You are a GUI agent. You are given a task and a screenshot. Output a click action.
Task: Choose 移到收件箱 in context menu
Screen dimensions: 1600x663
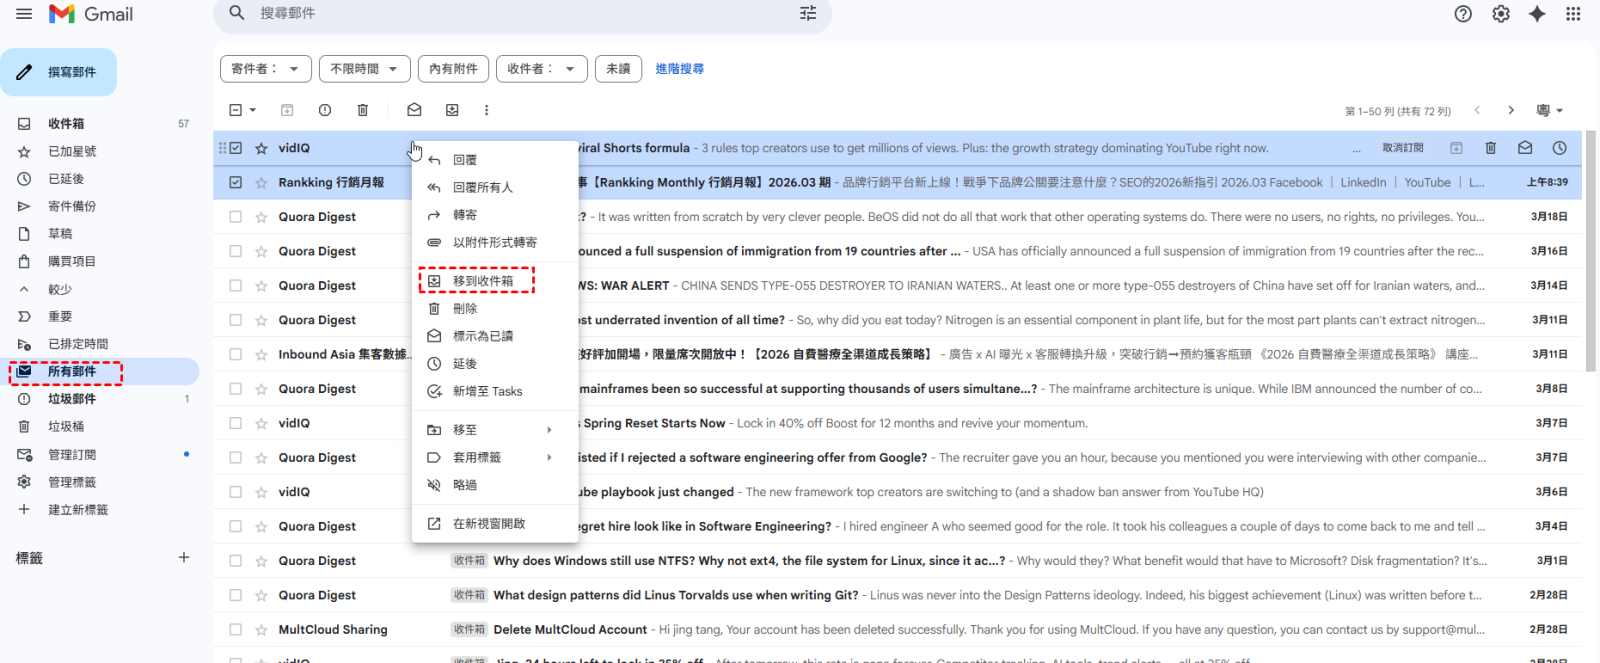[495, 281]
